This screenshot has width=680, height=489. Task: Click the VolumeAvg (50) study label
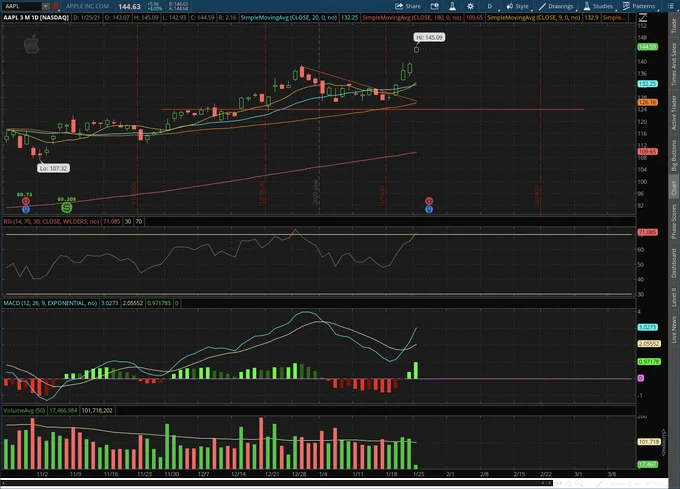(24, 410)
